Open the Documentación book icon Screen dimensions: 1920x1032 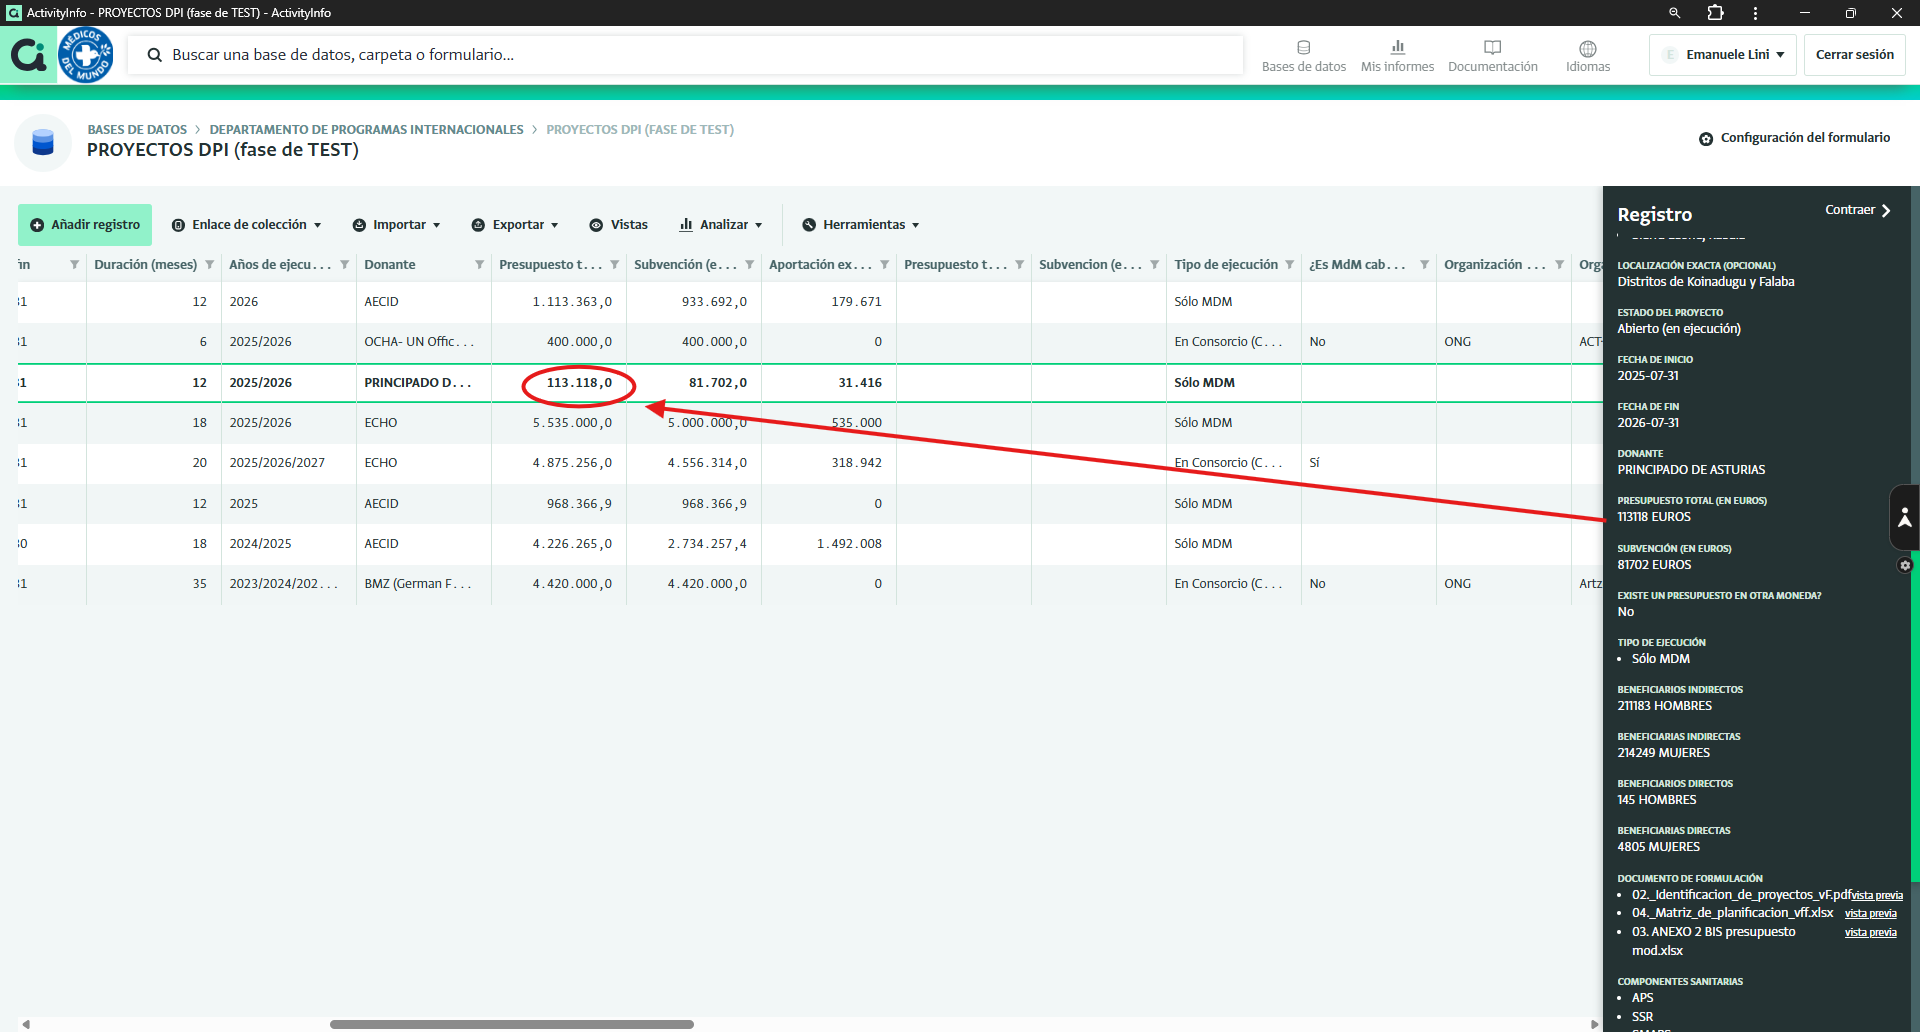1492,48
